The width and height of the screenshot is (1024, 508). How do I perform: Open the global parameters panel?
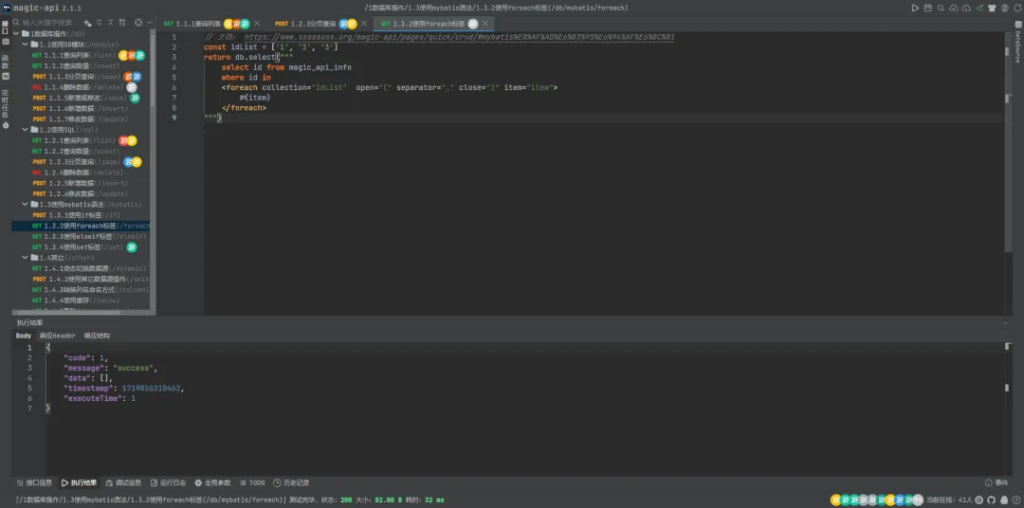[213, 482]
